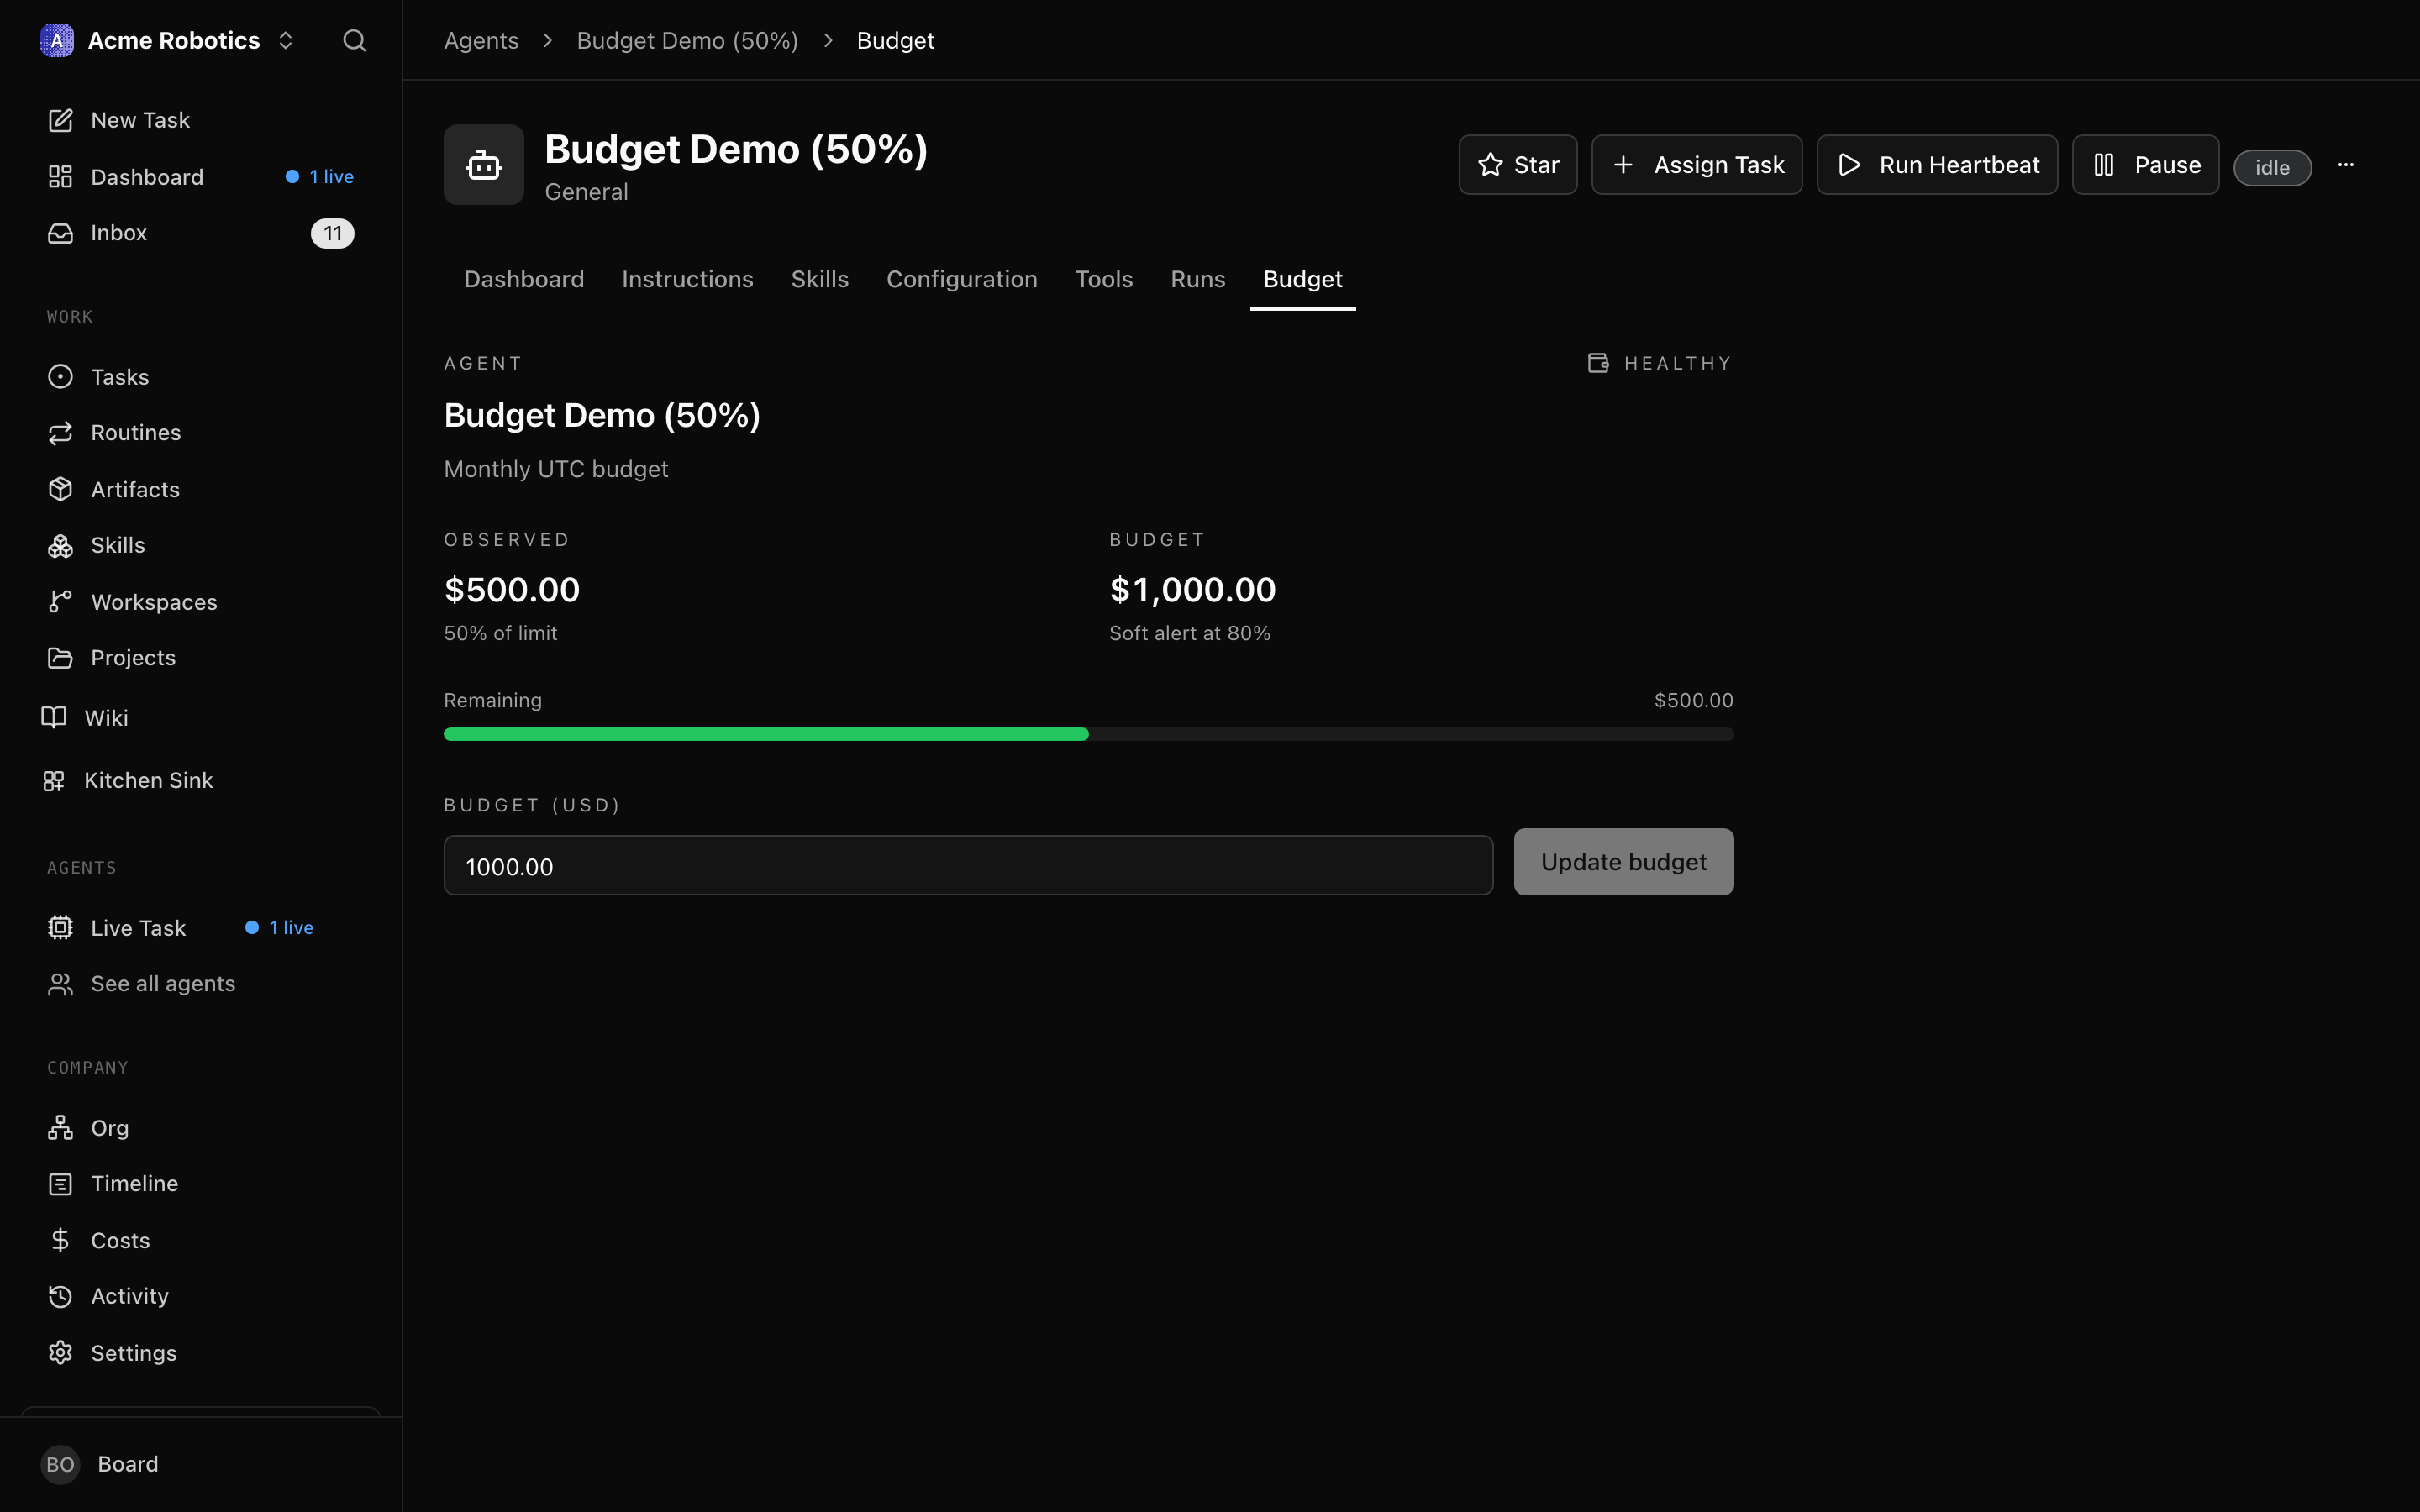Viewport: 2420px width, 1512px height.
Task: Select the Budget tab
Action: [x=1303, y=279]
